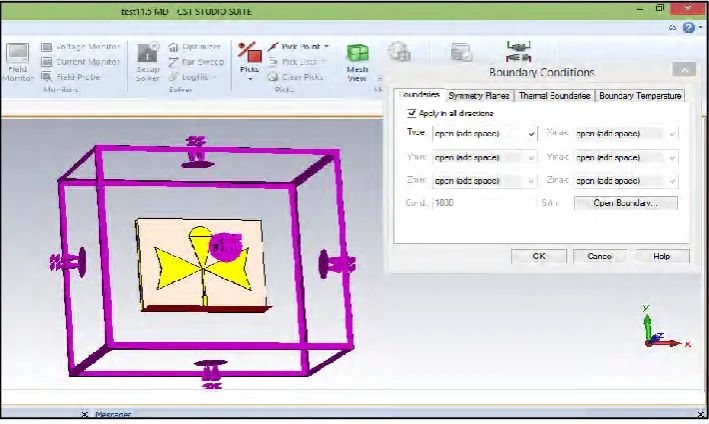The width and height of the screenshot is (709, 424).
Task: Click the XYZ coordinate axis indicator
Action: pyautogui.click(x=665, y=328)
